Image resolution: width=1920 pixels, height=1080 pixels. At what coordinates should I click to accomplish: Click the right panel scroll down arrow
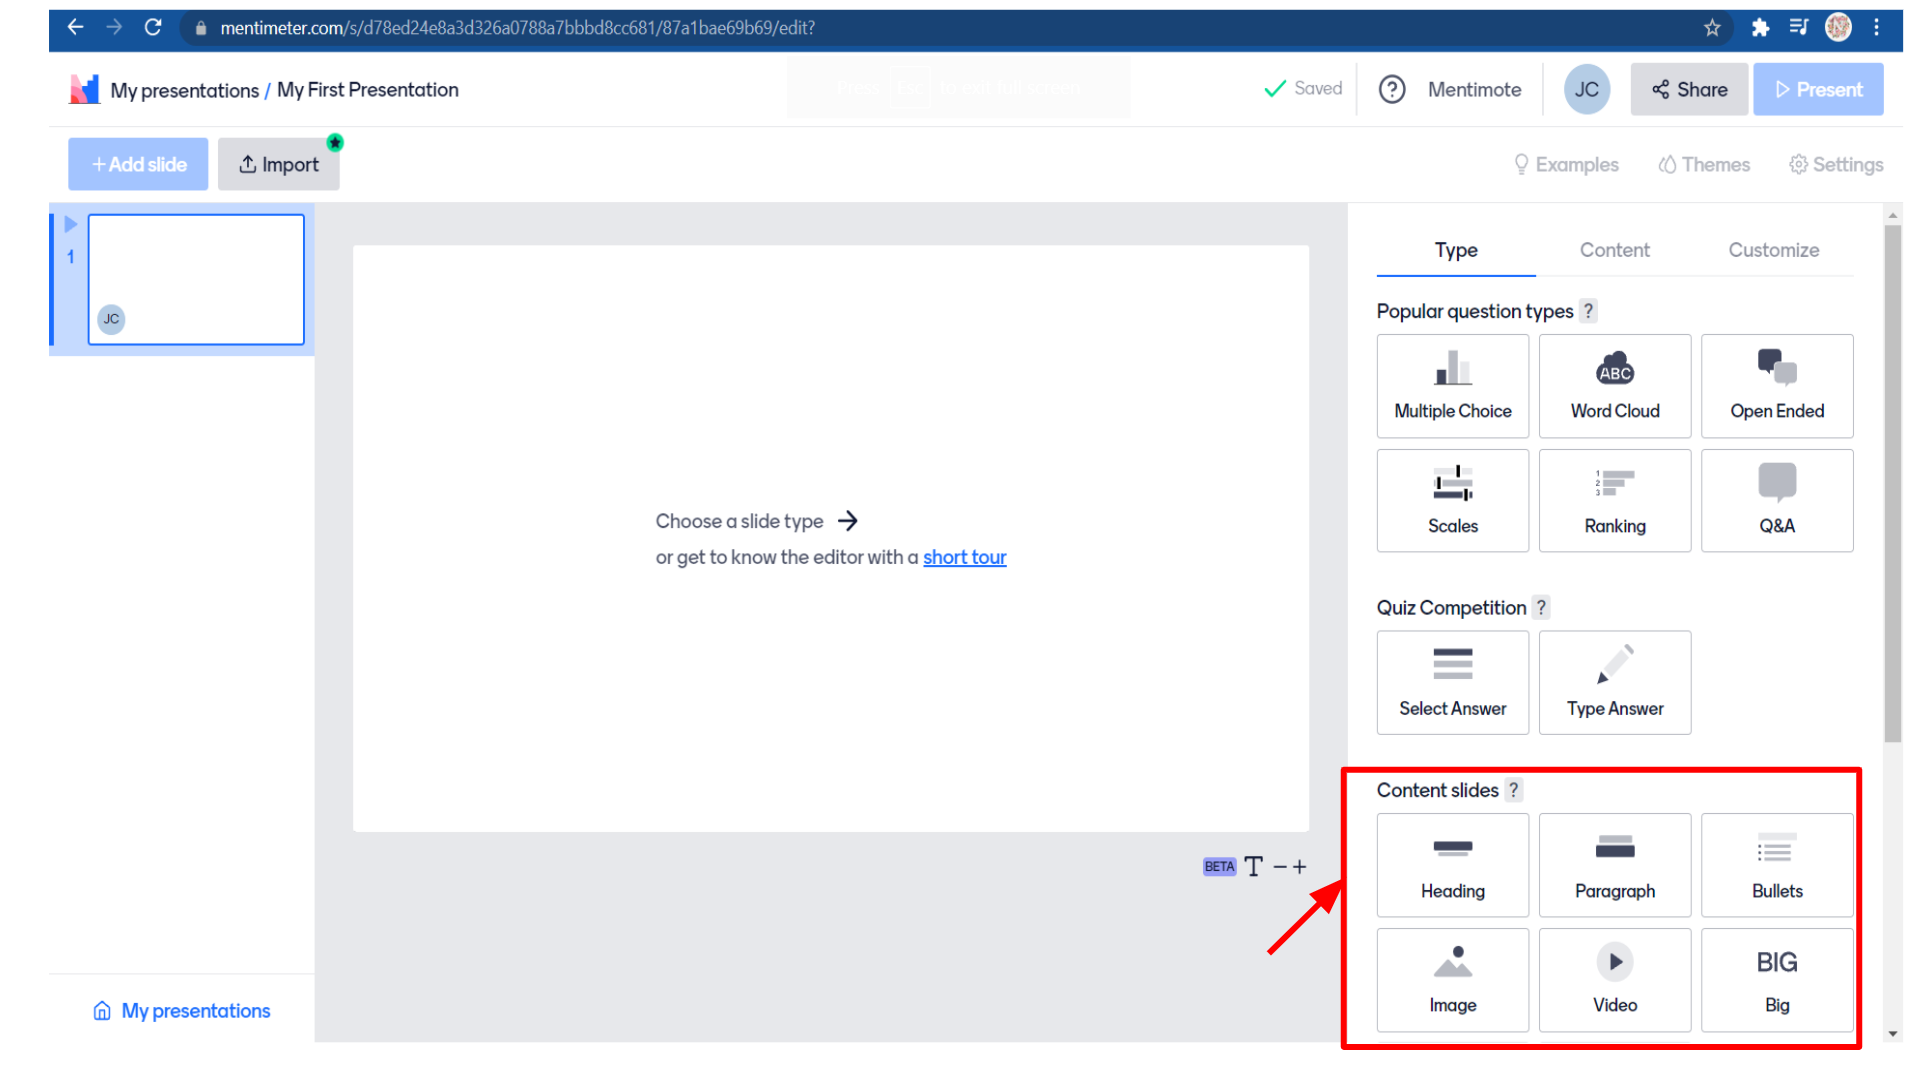1892,1034
